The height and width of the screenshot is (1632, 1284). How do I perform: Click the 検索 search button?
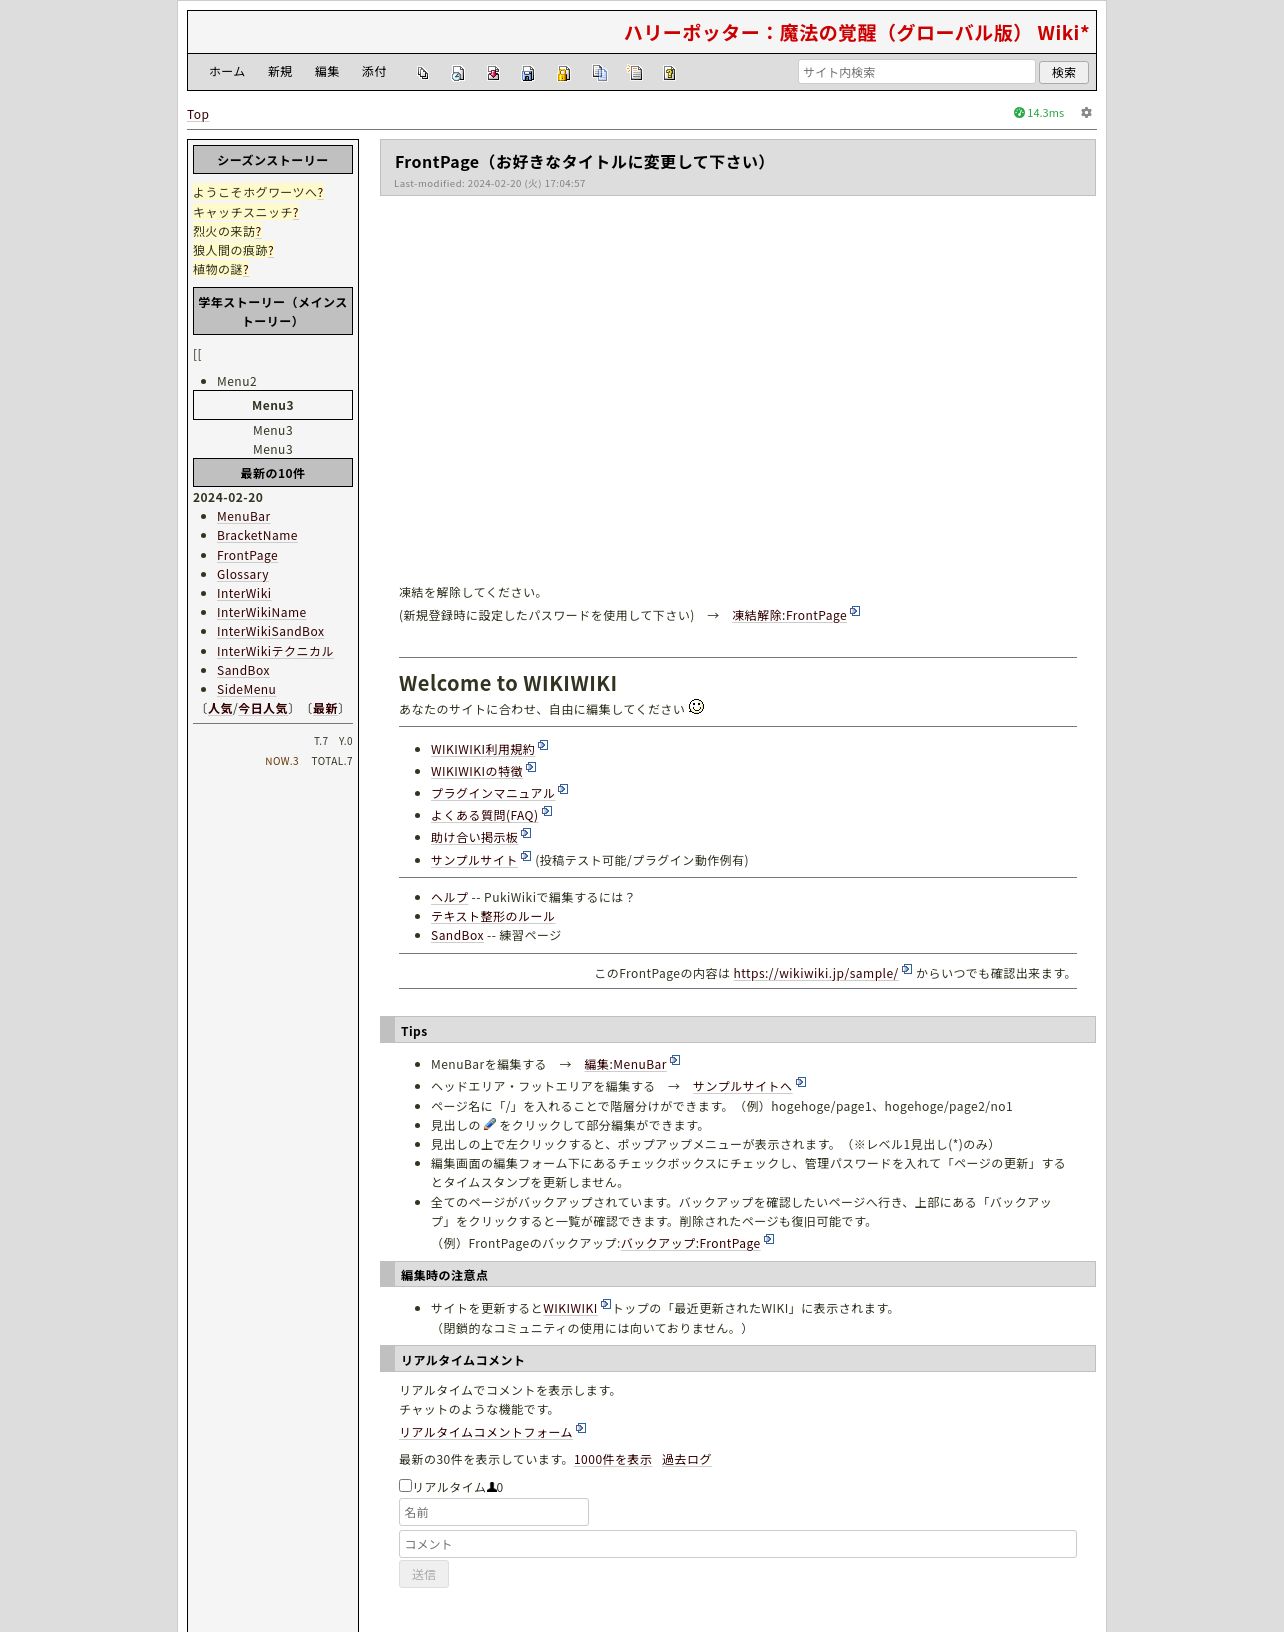[1064, 72]
